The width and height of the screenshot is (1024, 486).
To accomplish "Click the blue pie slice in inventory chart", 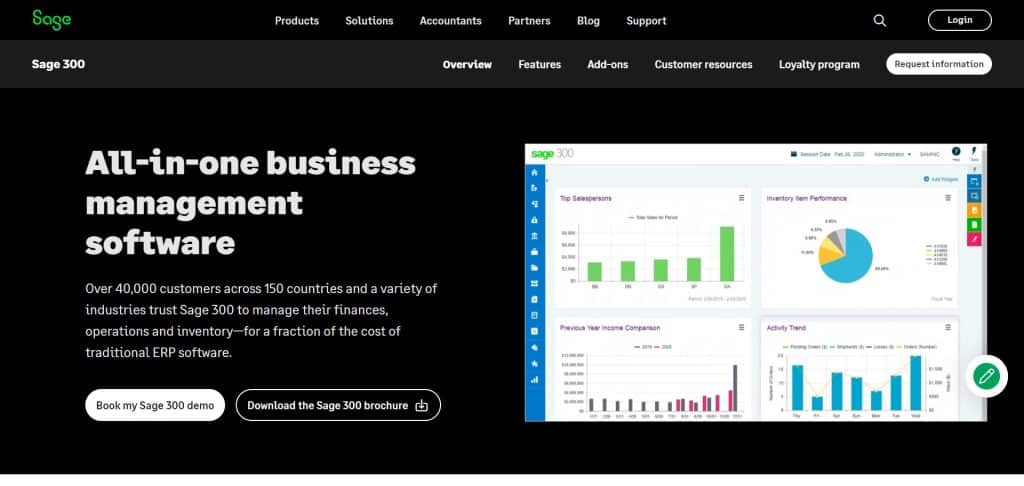I will click(x=849, y=257).
